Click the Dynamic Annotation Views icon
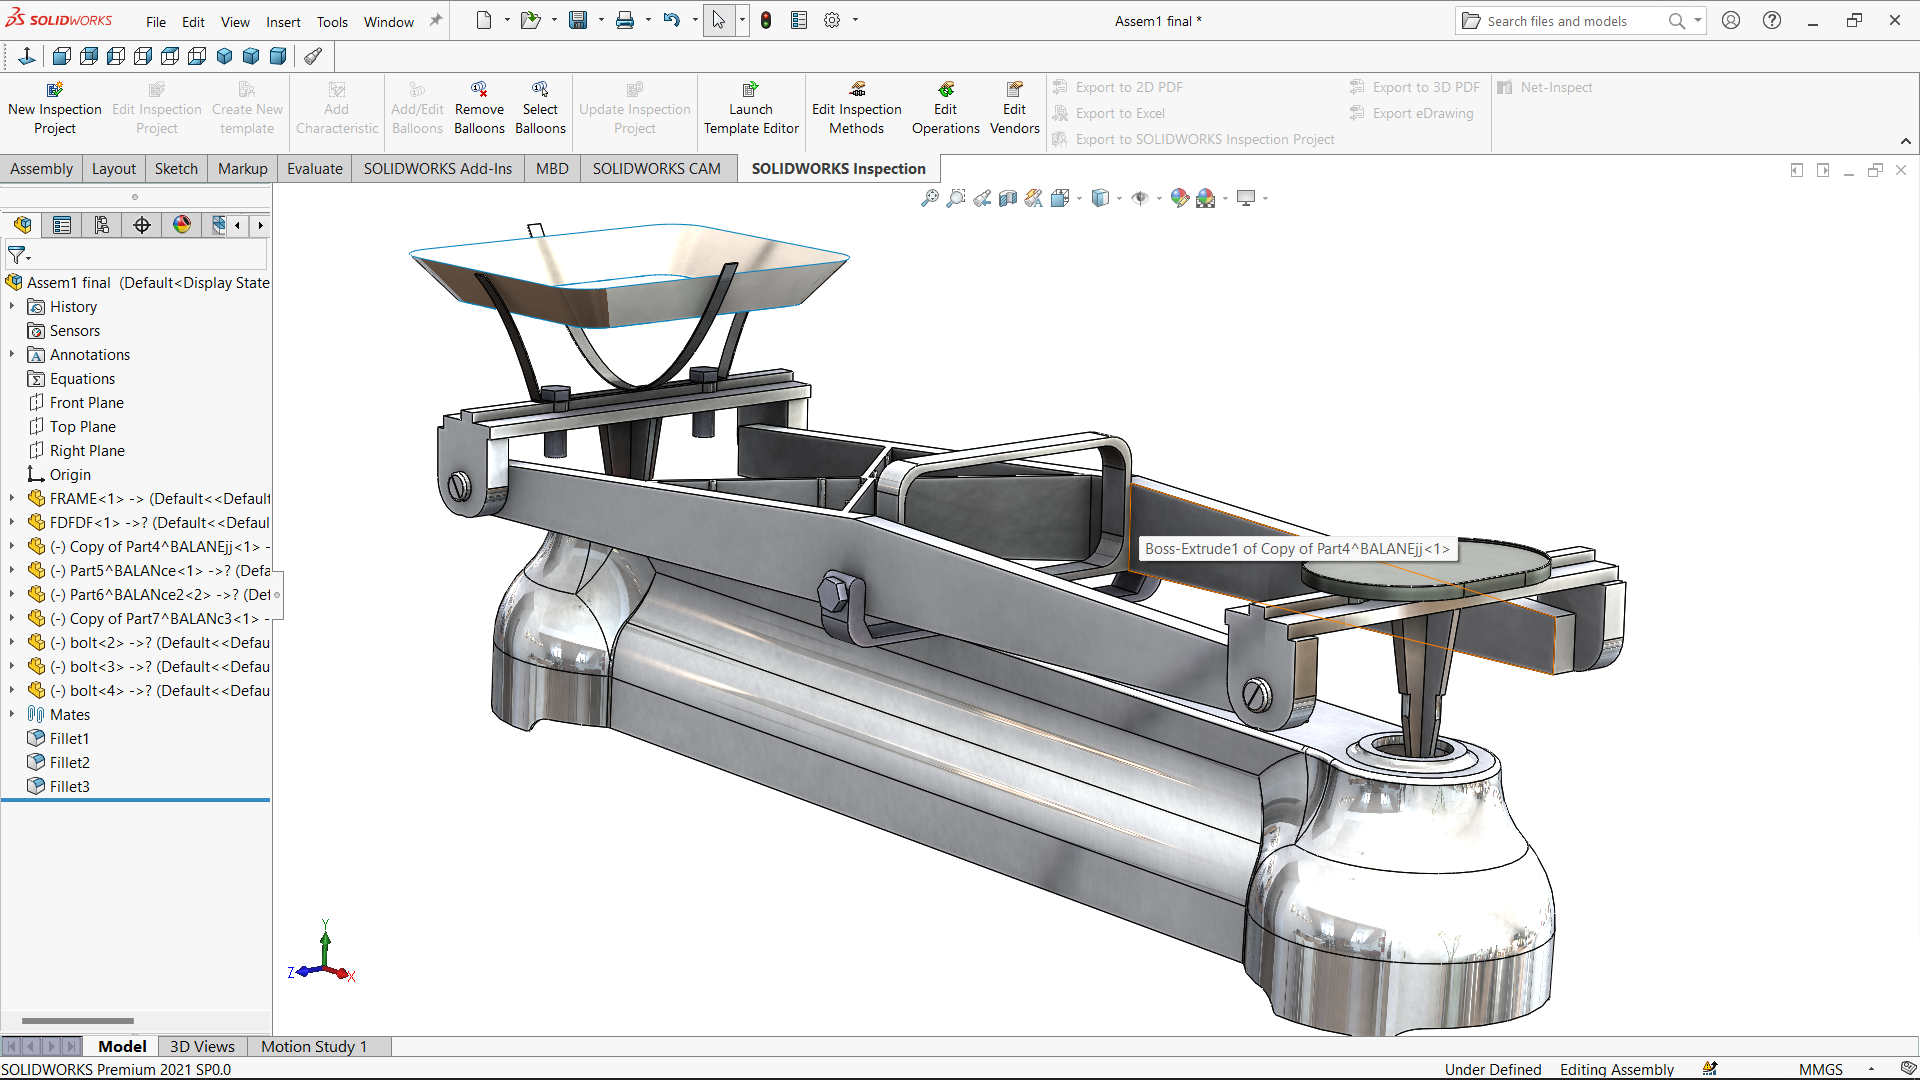The height and width of the screenshot is (1080, 1920). click(x=1034, y=198)
